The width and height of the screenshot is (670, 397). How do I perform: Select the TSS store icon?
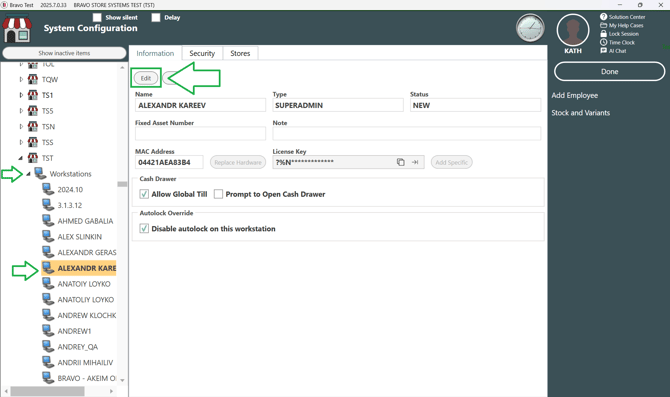point(33,142)
